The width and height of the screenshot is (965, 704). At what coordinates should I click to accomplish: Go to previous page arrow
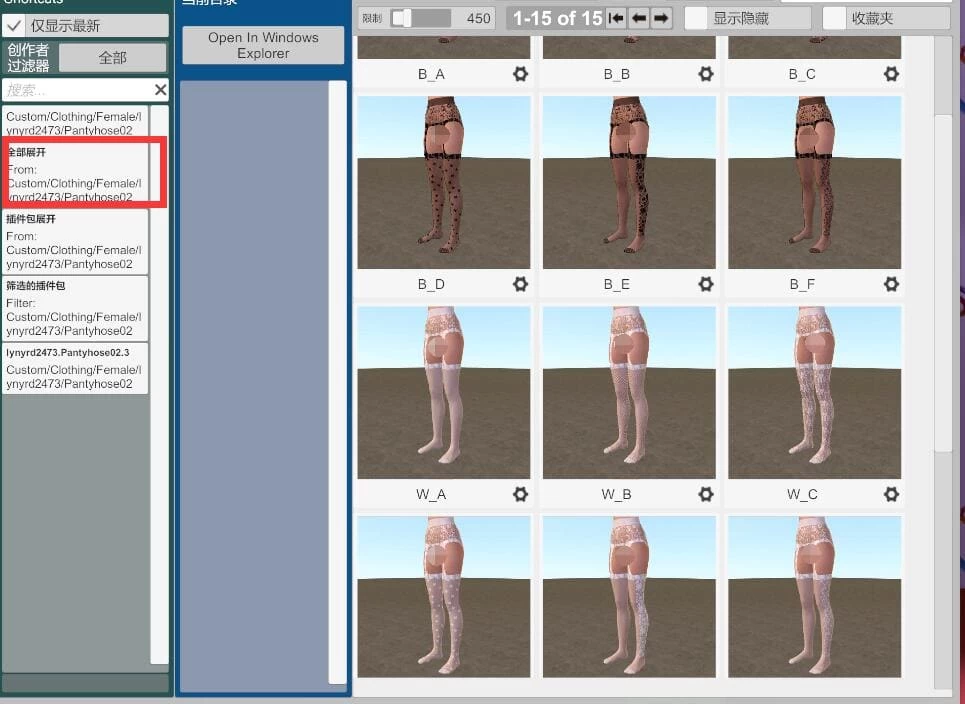click(x=640, y=17)
